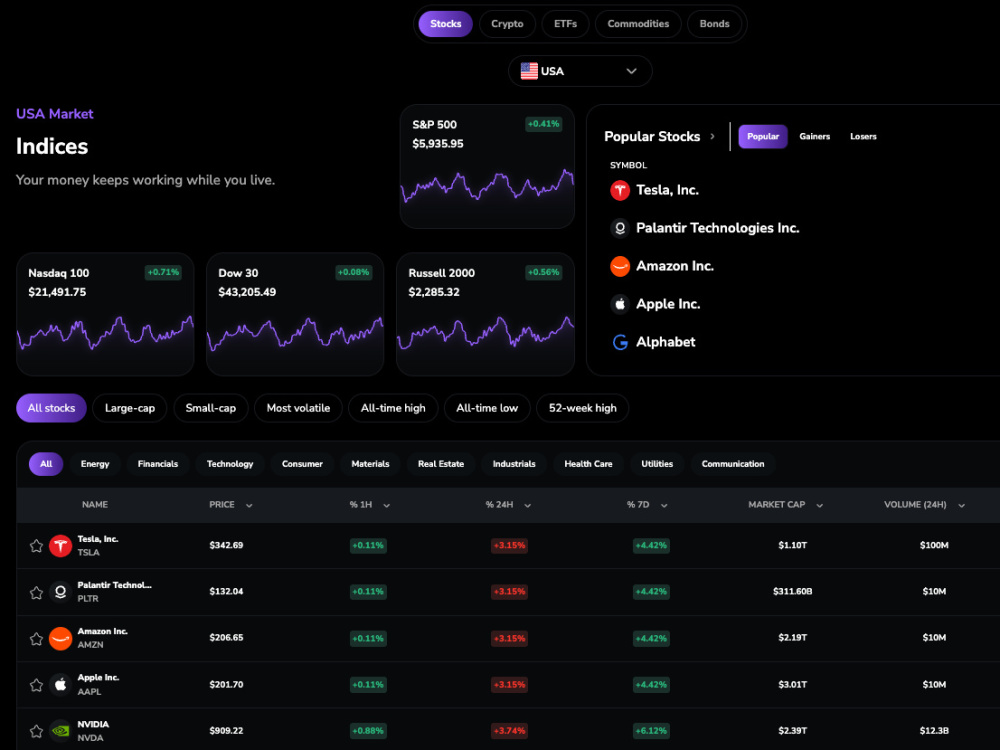Open Alphabet G logo in Popular Stocks
Viewport: 1000px width, 750px height.
pos(620,342)
